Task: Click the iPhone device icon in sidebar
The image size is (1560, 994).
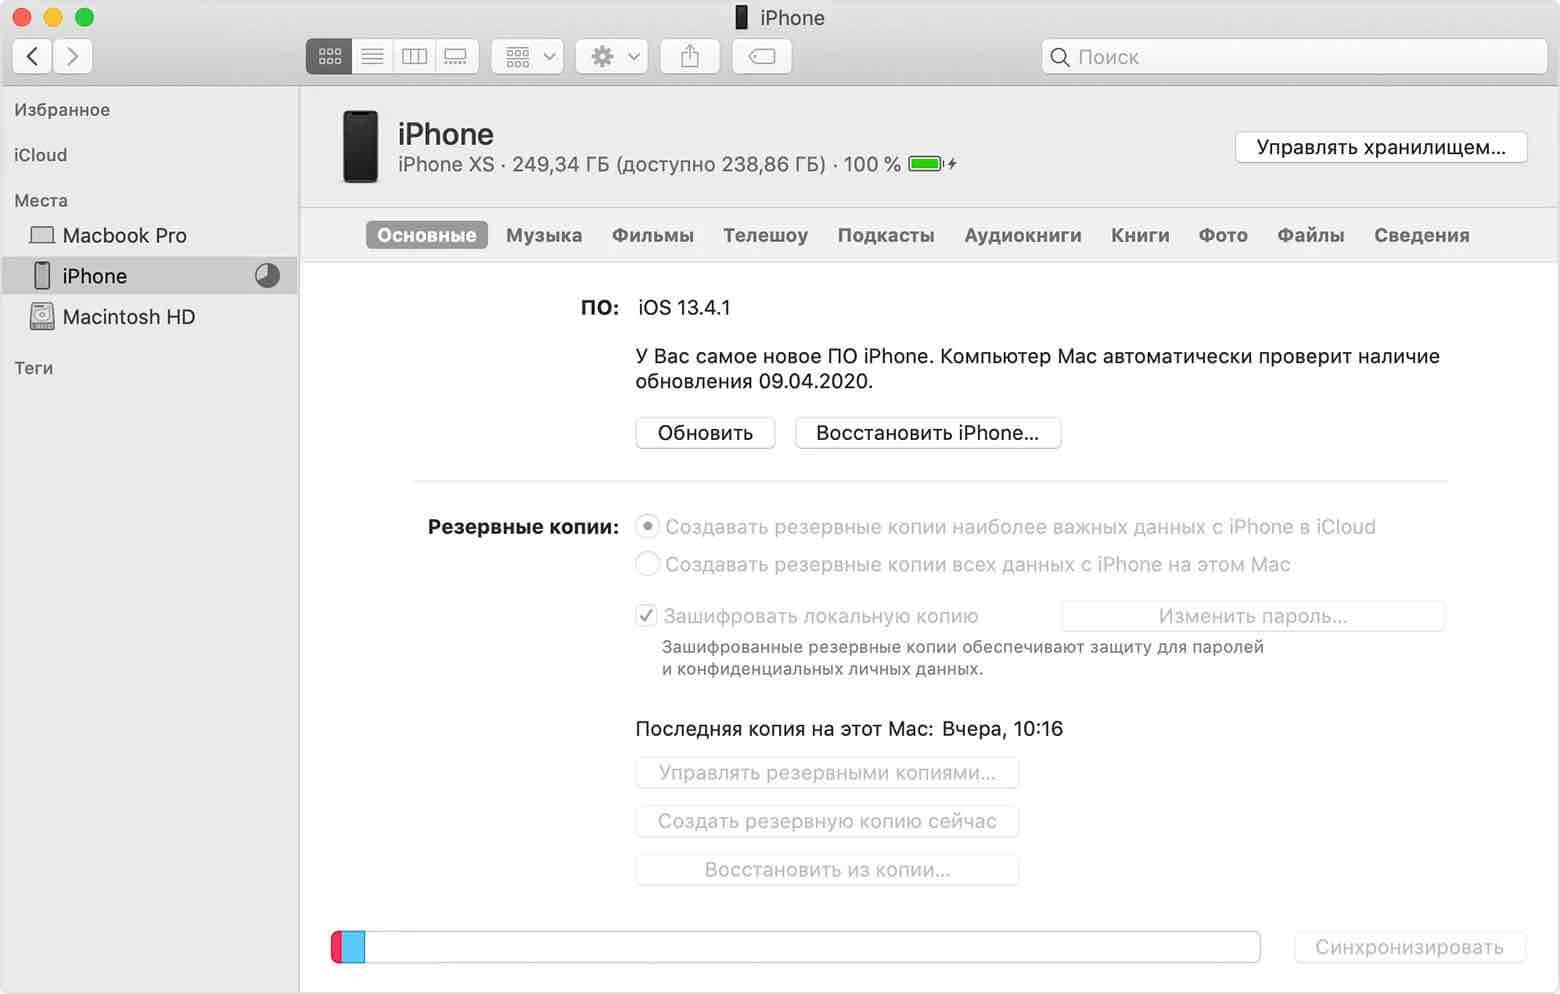Action: point(42,275)
